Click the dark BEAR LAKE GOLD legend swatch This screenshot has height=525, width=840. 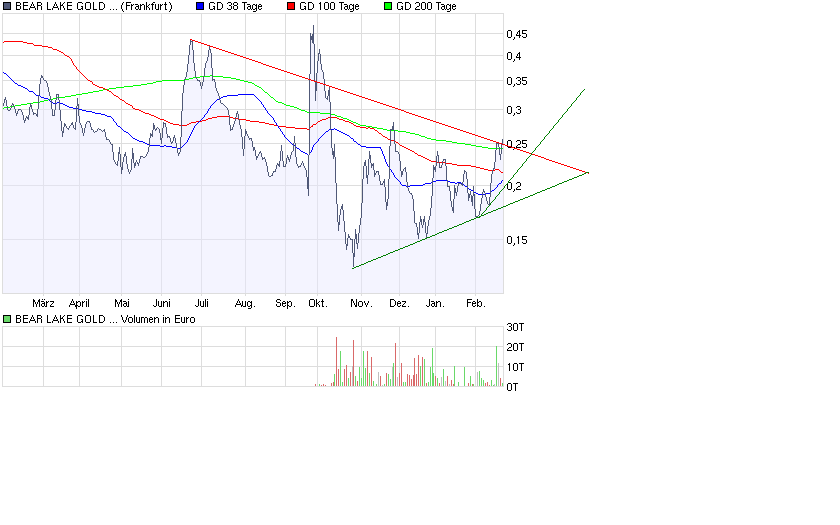click(x=7, y=6)
